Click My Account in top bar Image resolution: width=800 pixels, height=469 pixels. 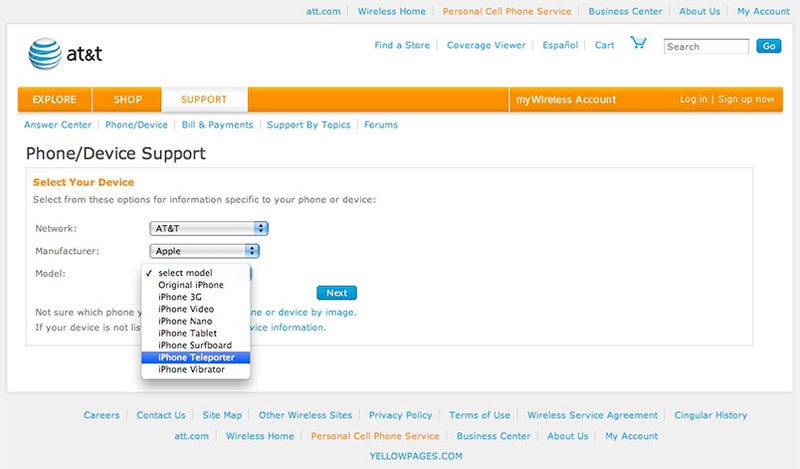coord(763,11)
